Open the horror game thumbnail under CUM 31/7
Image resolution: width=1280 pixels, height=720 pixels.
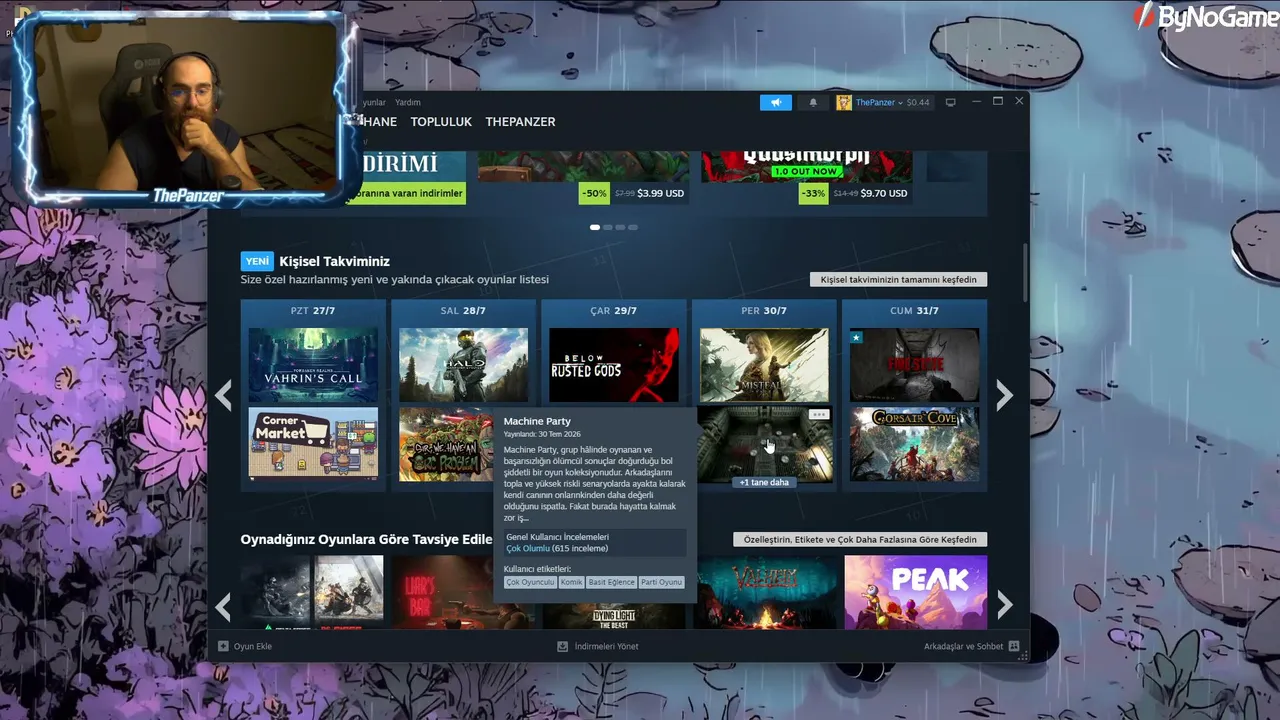914,365
